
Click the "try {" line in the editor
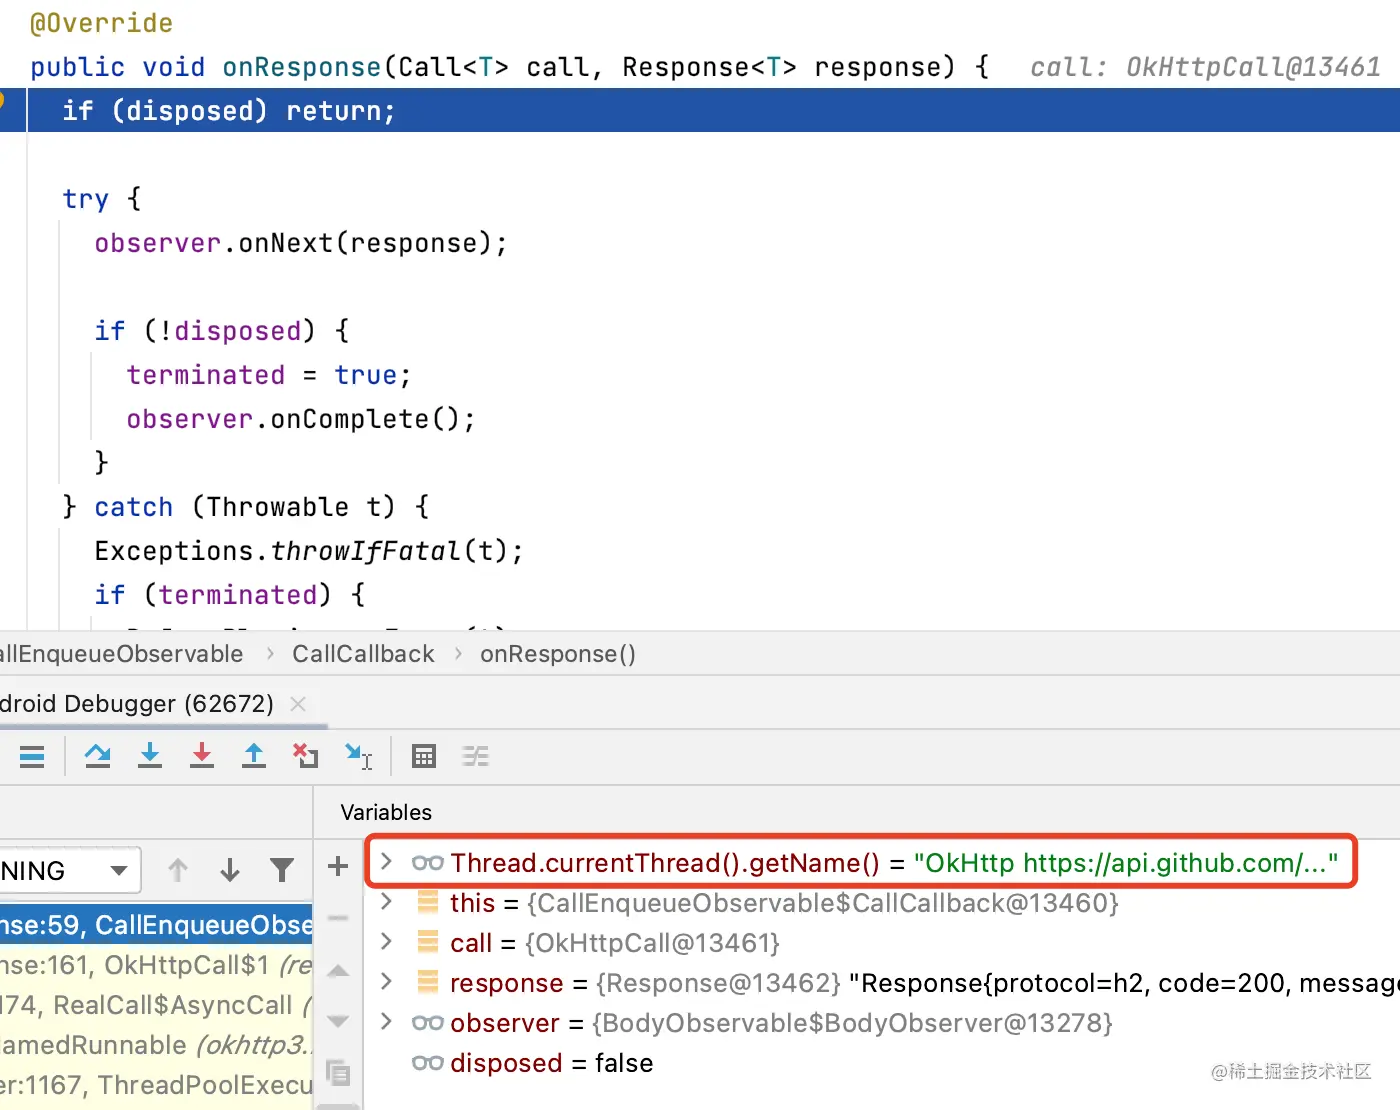coord(102,199)
